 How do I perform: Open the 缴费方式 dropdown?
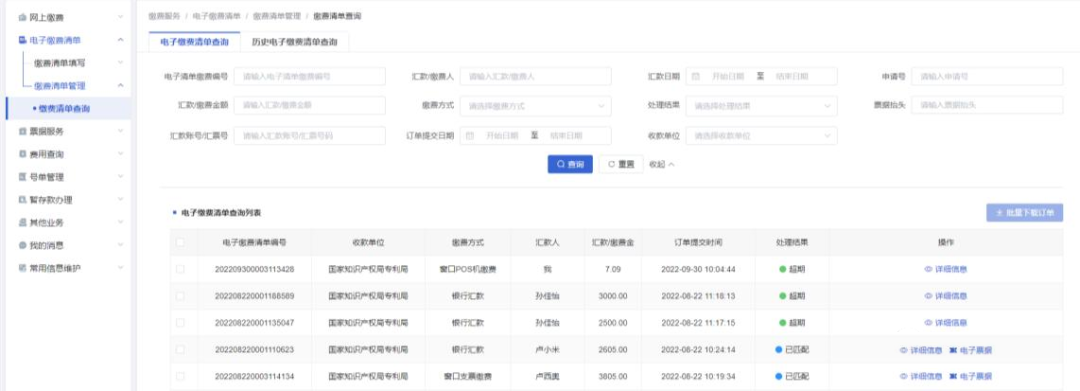(535, 106)
